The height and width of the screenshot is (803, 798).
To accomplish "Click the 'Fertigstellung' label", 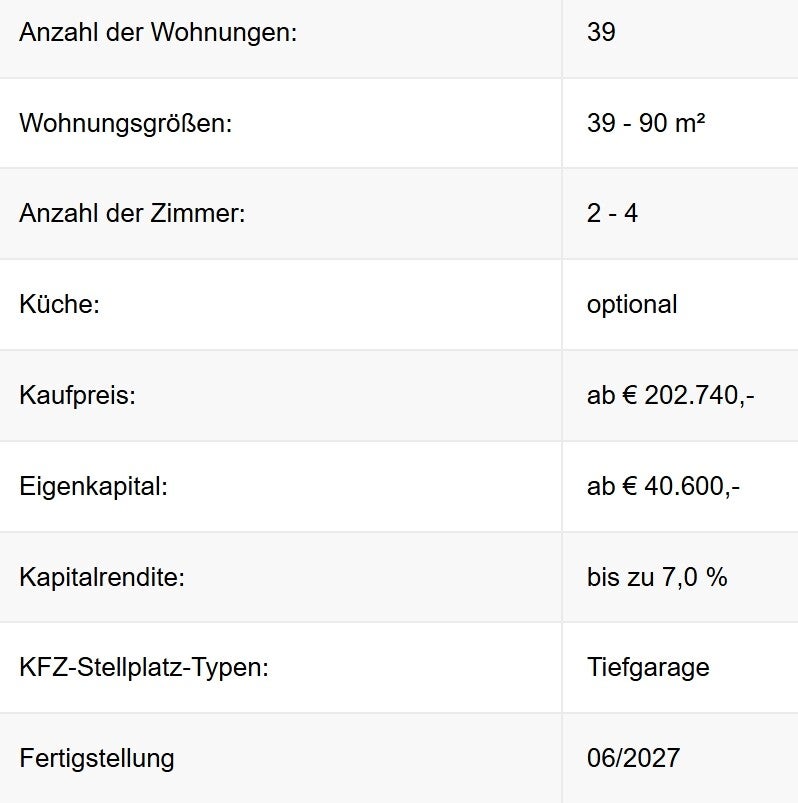I will point(97,758).
